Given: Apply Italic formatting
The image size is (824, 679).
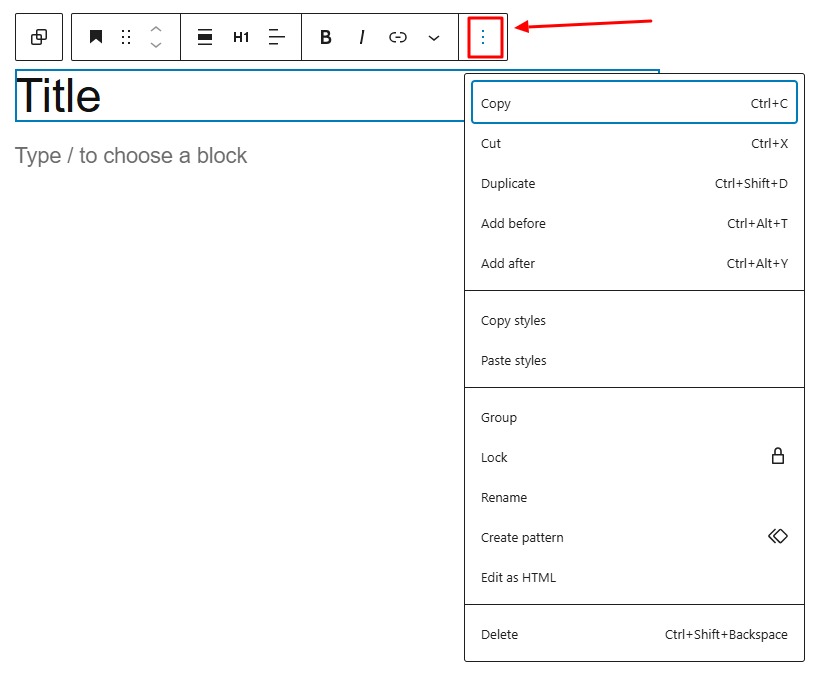Looking at the screenshot, I should click(361, 37).
